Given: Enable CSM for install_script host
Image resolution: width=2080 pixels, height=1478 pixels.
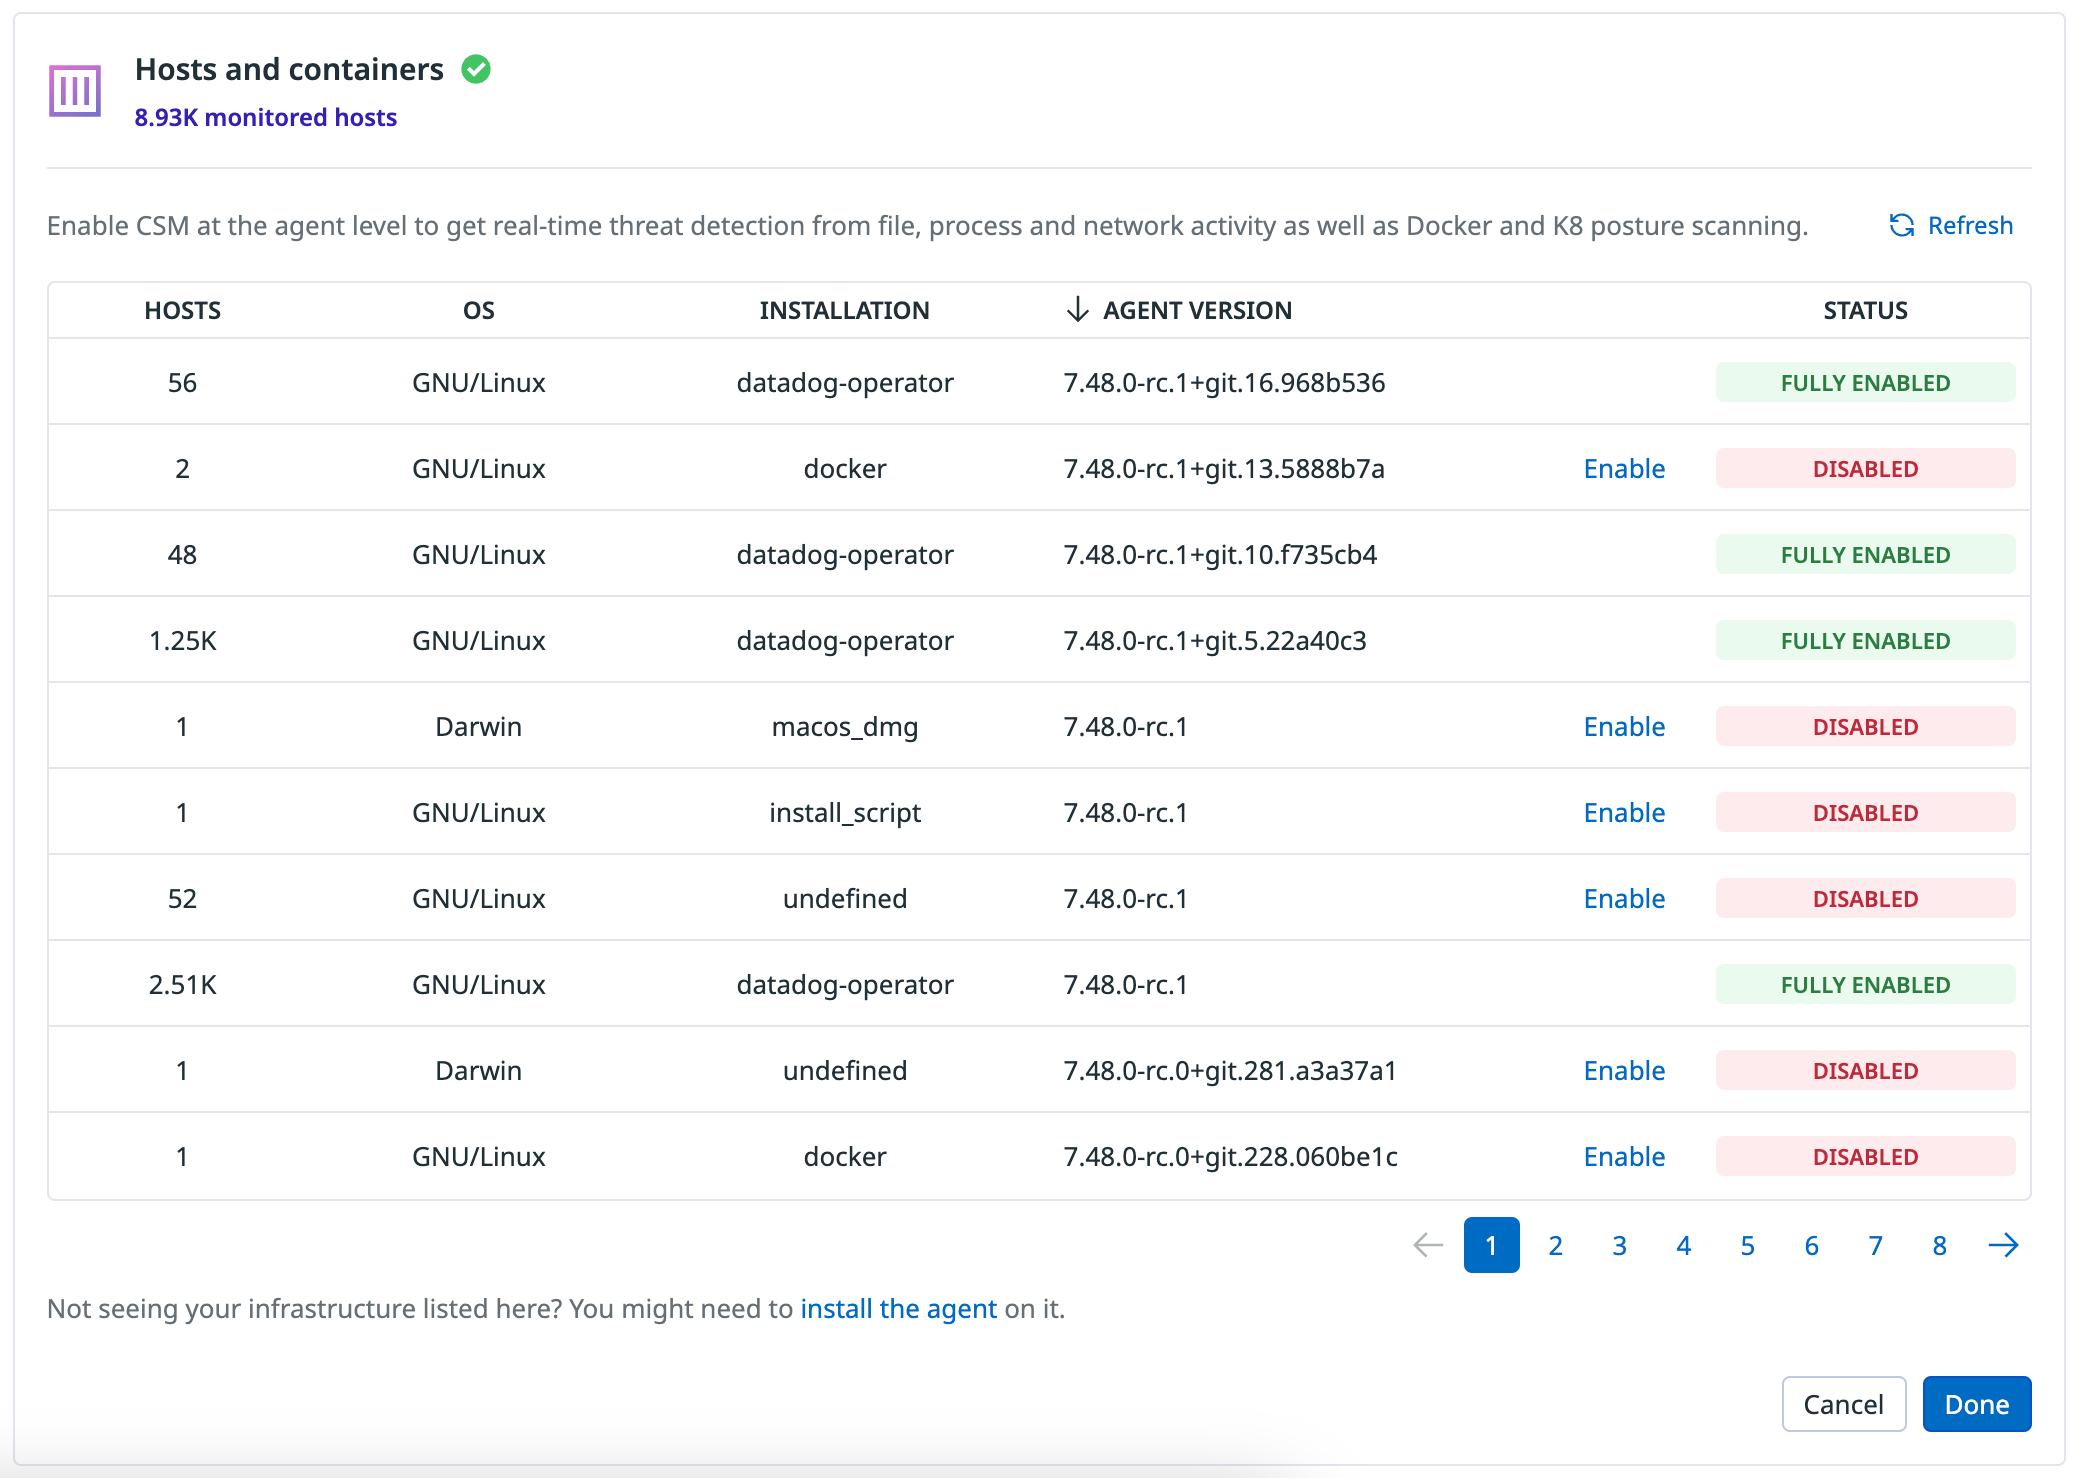Looking at the screenshot, I should [1624, 813].
